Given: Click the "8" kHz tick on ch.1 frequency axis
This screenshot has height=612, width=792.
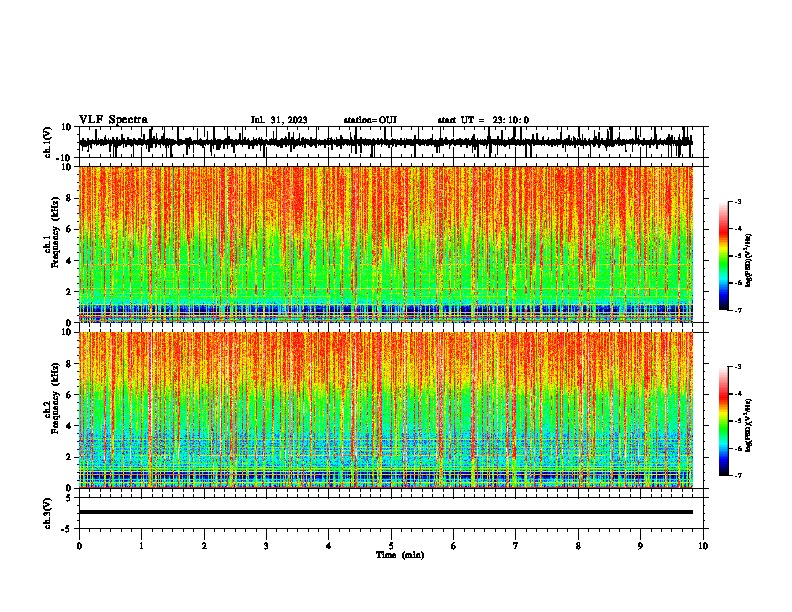Looking at the screenshot, I should click(x=70, y=198).
